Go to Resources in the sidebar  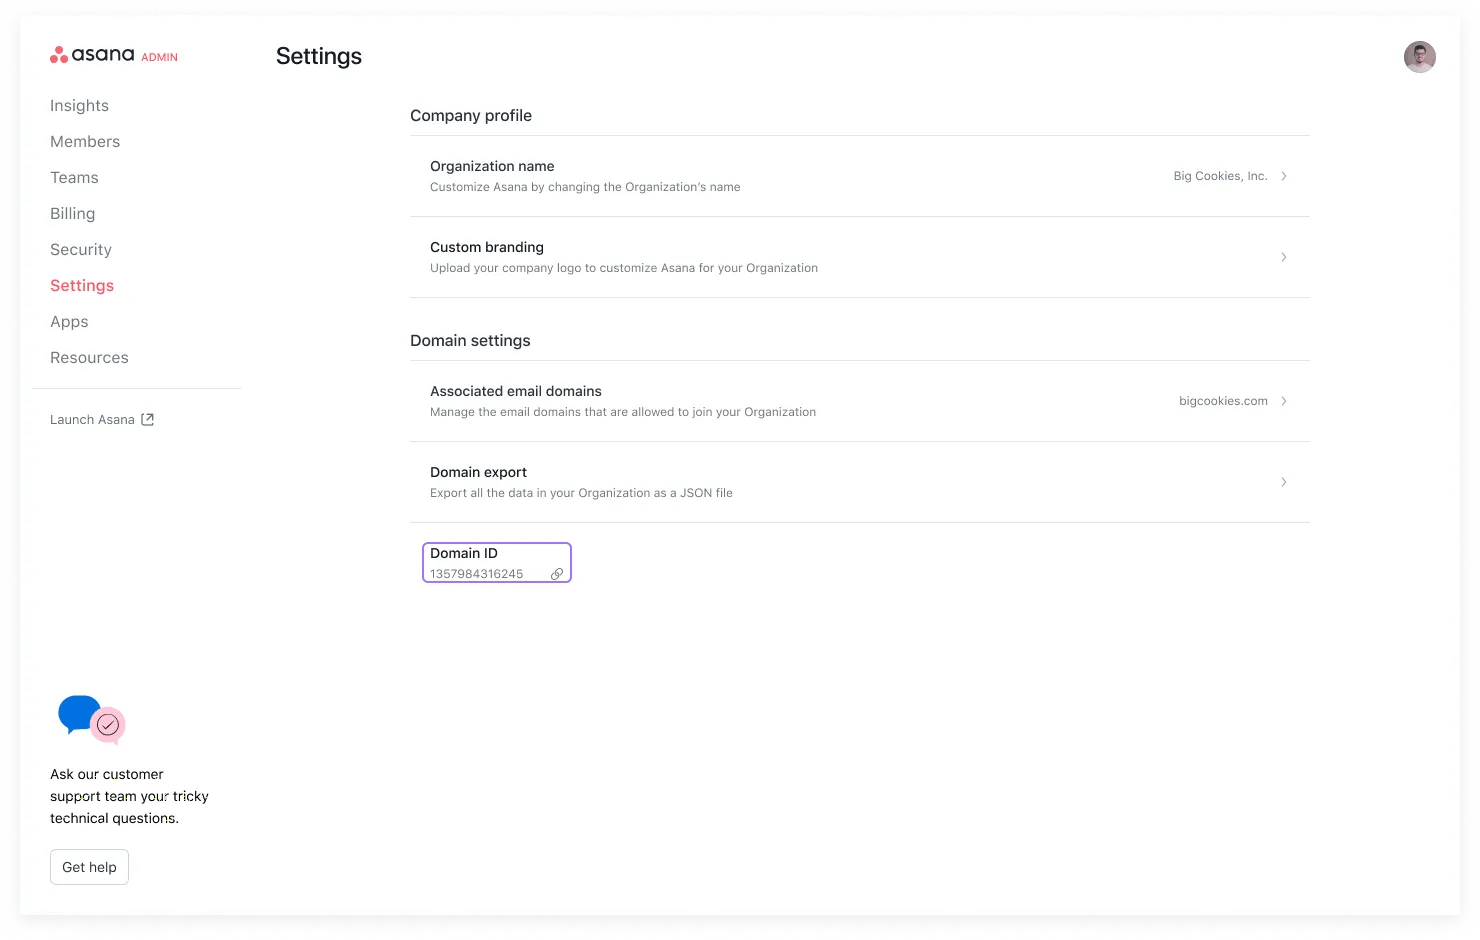pyautogui.click(x=89, y=358)
